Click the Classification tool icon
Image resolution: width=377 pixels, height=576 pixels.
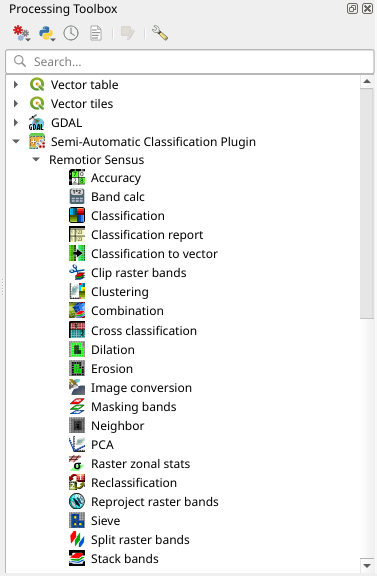[x=77, y=216]
